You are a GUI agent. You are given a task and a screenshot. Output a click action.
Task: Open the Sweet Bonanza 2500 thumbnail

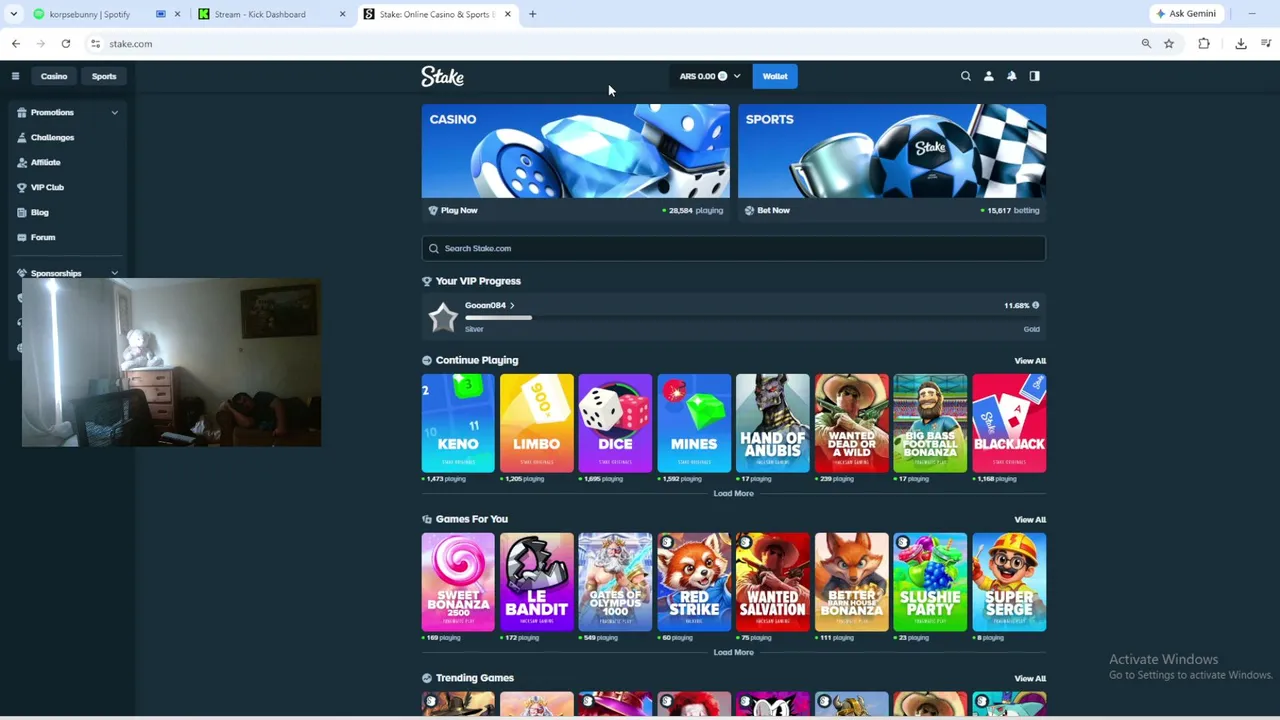[458, 582]
